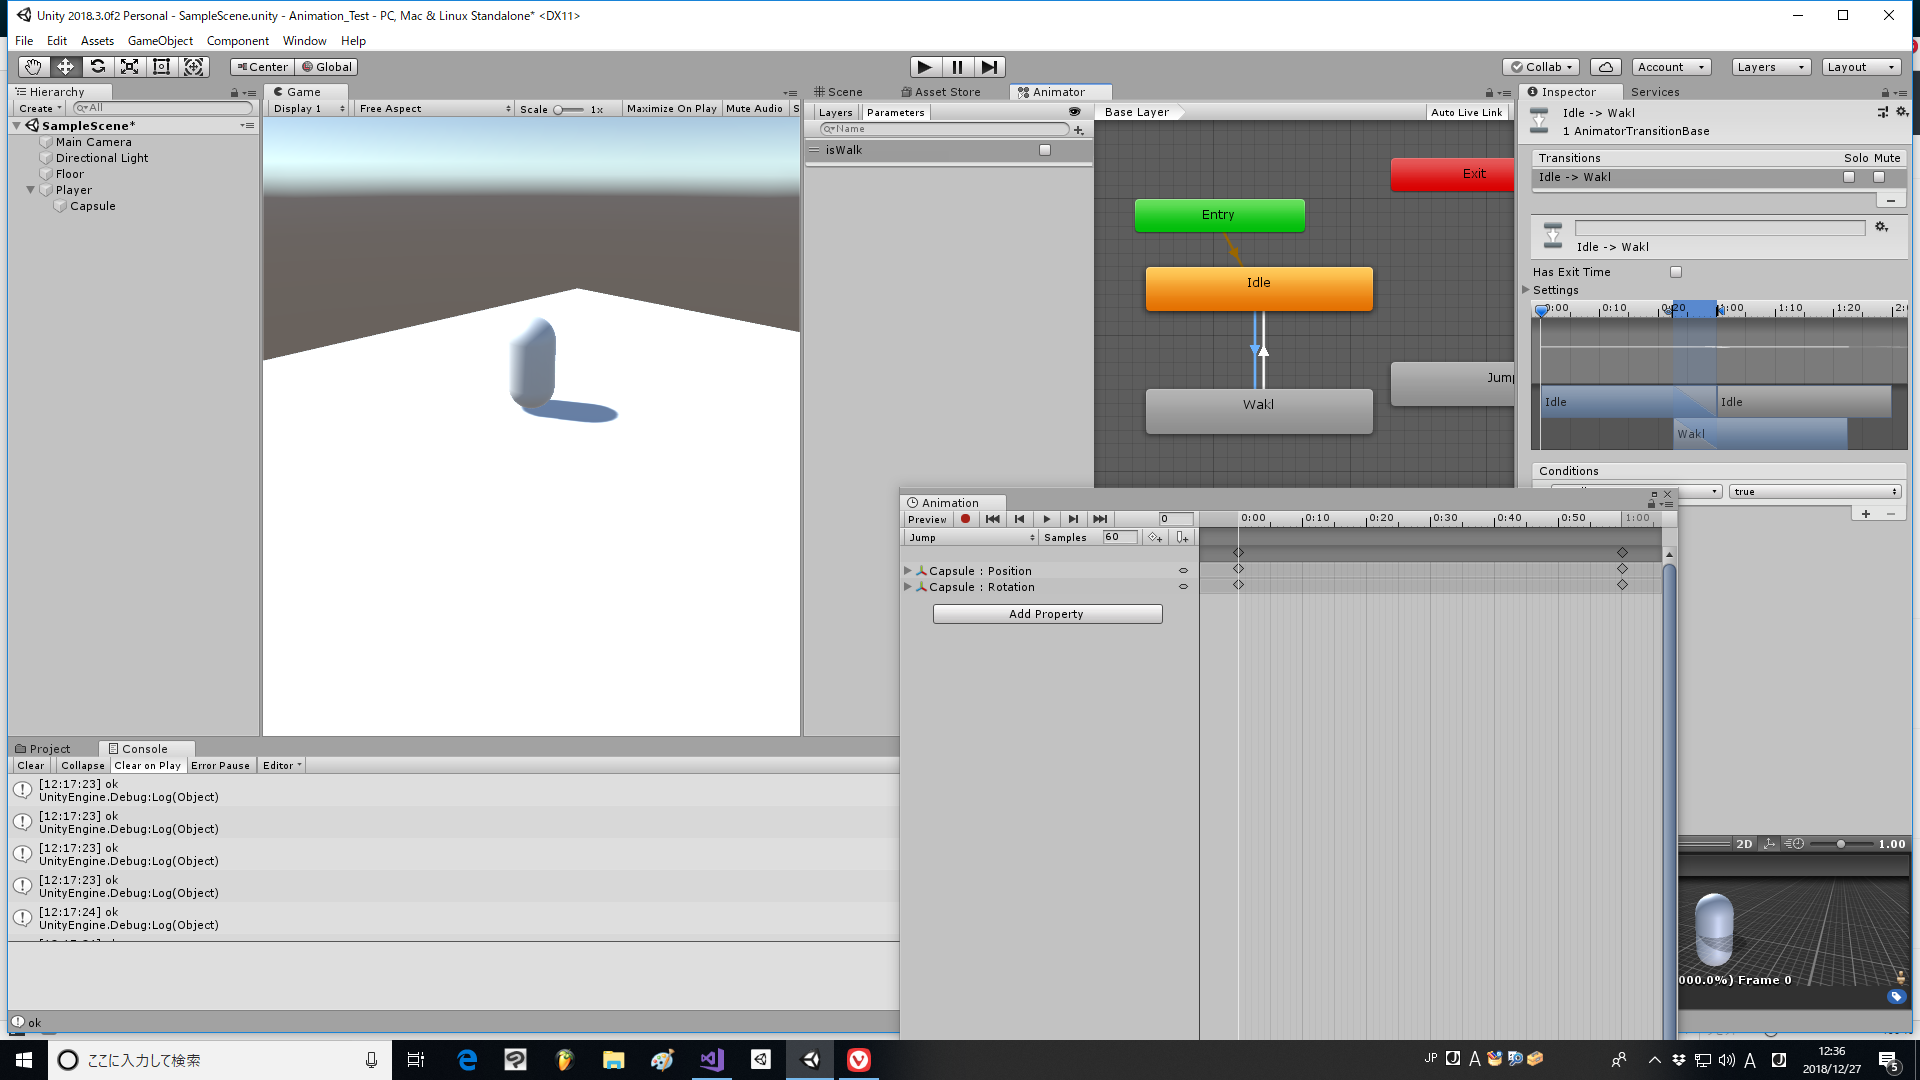Viewport: 1920px width, 1080px height.
Task: Select the Move tool in the toolbar
Action: (65, 67)
